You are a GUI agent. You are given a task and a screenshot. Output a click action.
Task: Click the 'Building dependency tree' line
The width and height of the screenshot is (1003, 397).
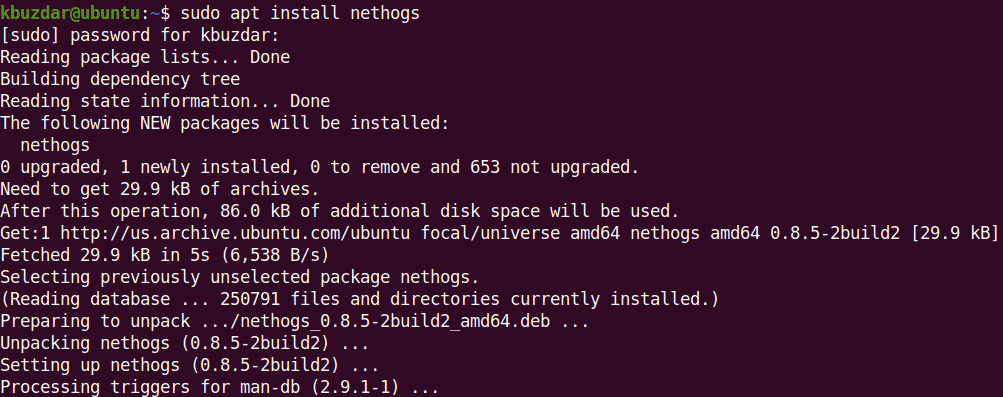[x=120, y=79]
